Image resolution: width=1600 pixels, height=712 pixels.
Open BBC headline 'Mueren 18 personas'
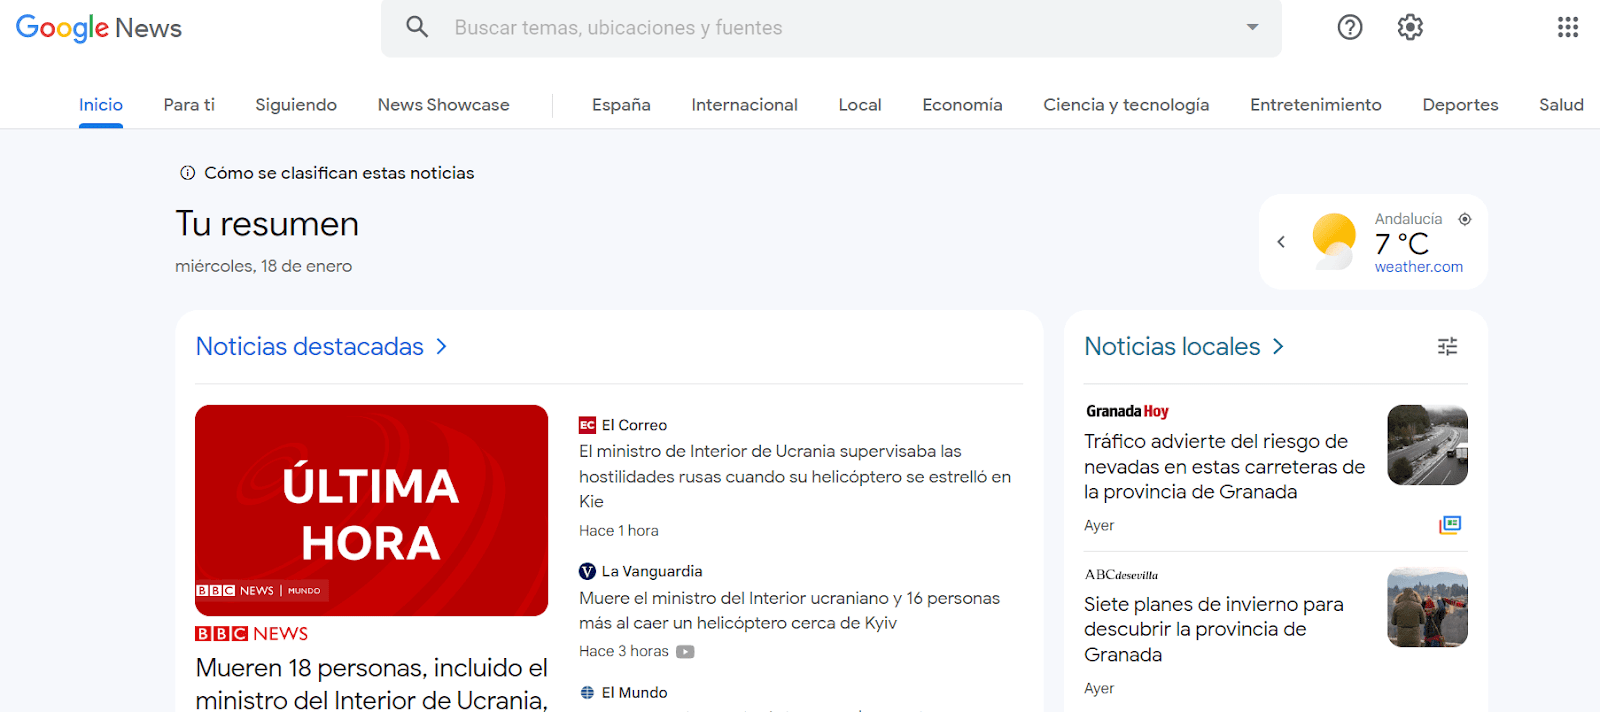pos(372,683)
